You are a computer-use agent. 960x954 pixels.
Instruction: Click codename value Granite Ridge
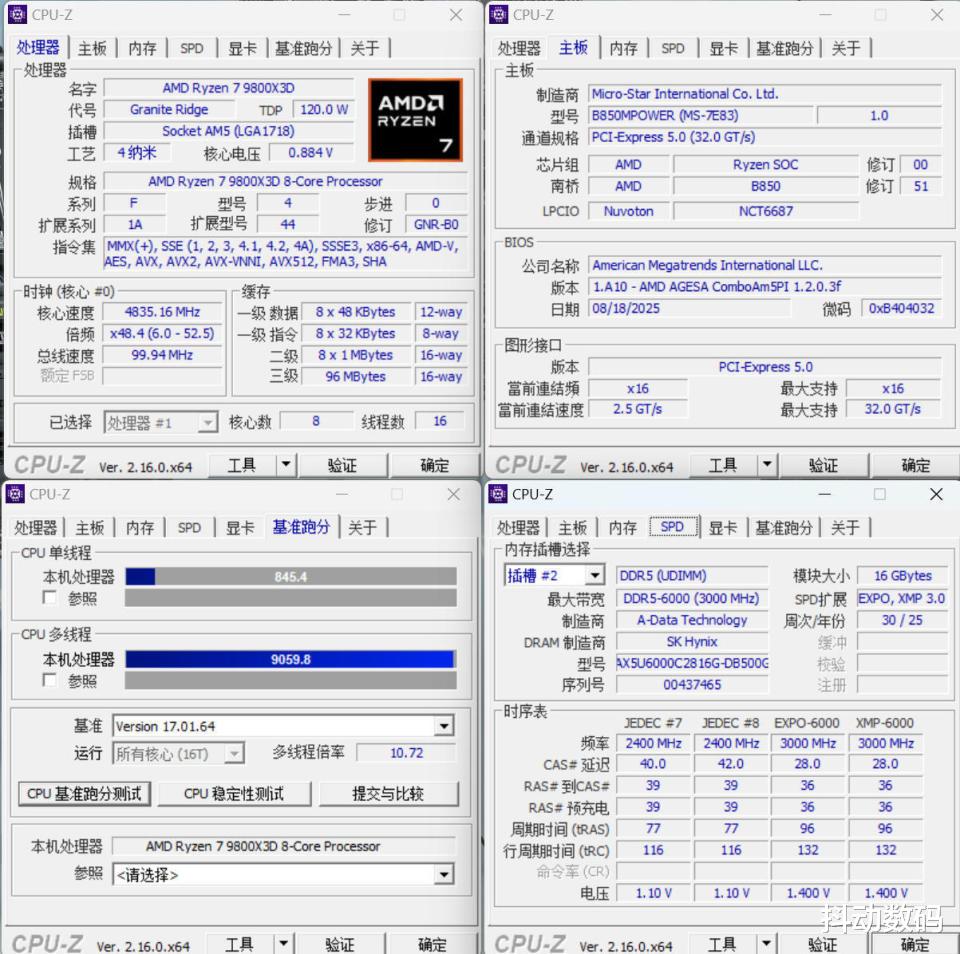coord(169,110)
